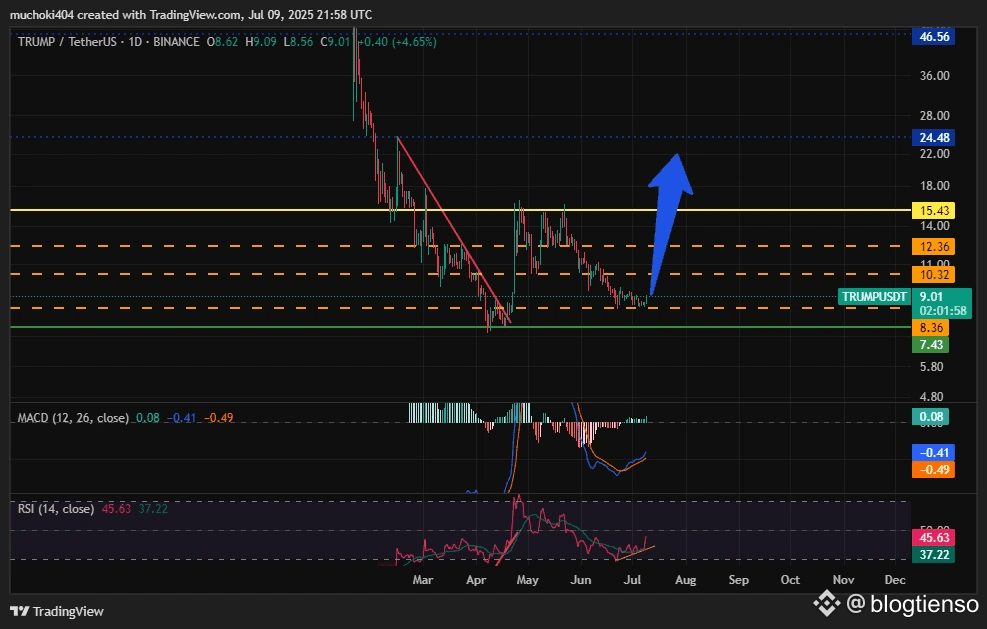
Task: Click the C9.01 close value
Action: (335, 42)
